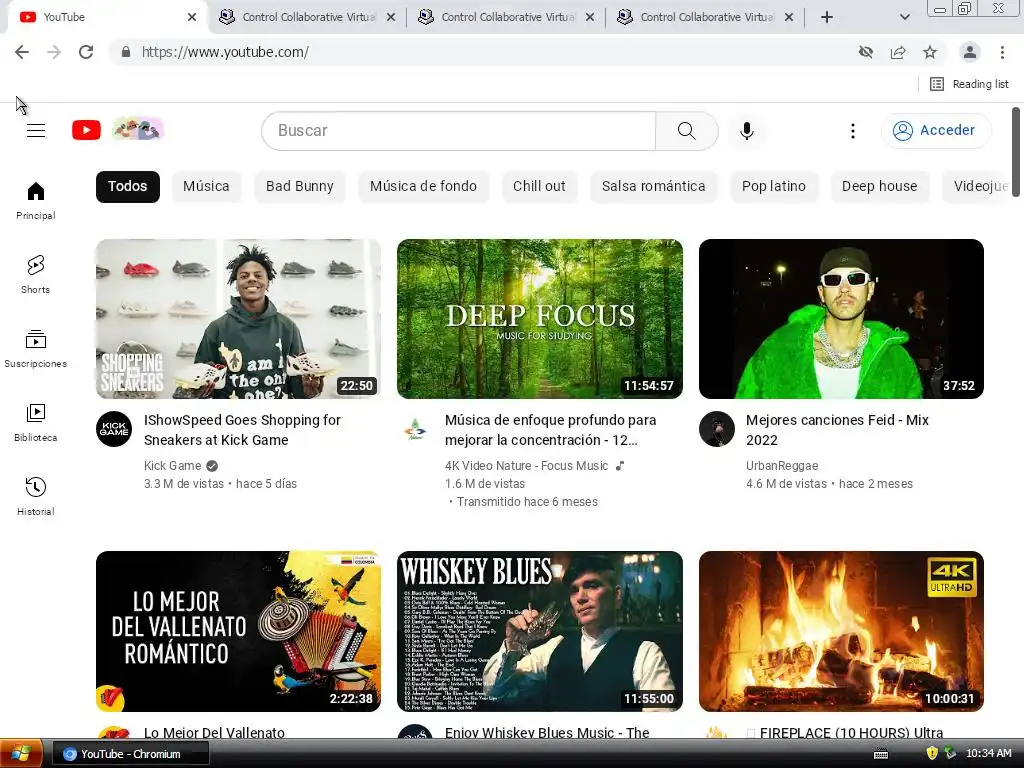Open Biblioteca in the sidebar
The height and width of the screenshot is (768, 1024).
tap(36, 423)
